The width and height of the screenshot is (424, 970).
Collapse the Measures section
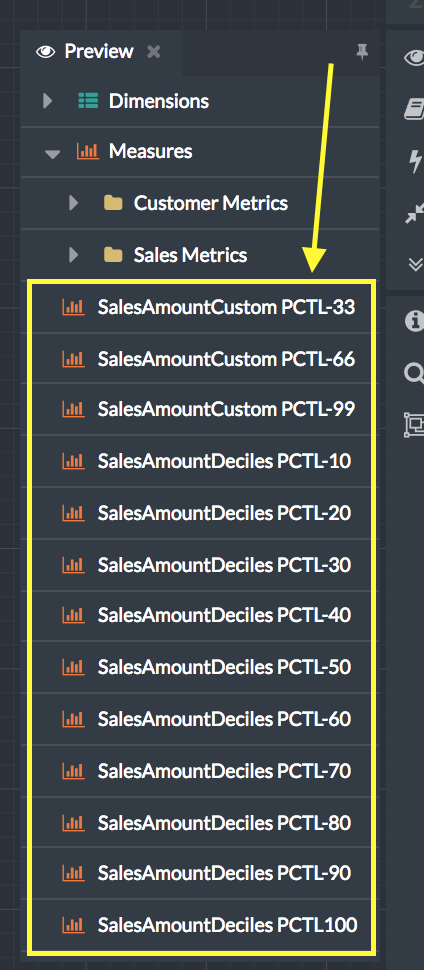point(52,153)
